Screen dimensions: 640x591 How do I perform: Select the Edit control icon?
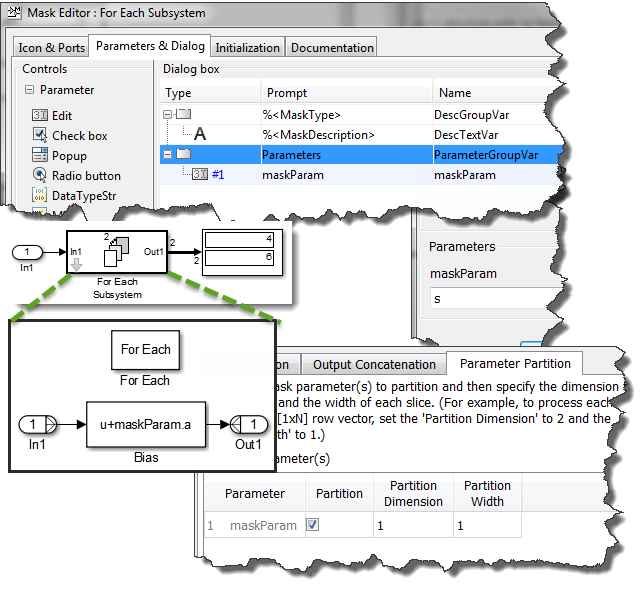(x=40, y=116)
